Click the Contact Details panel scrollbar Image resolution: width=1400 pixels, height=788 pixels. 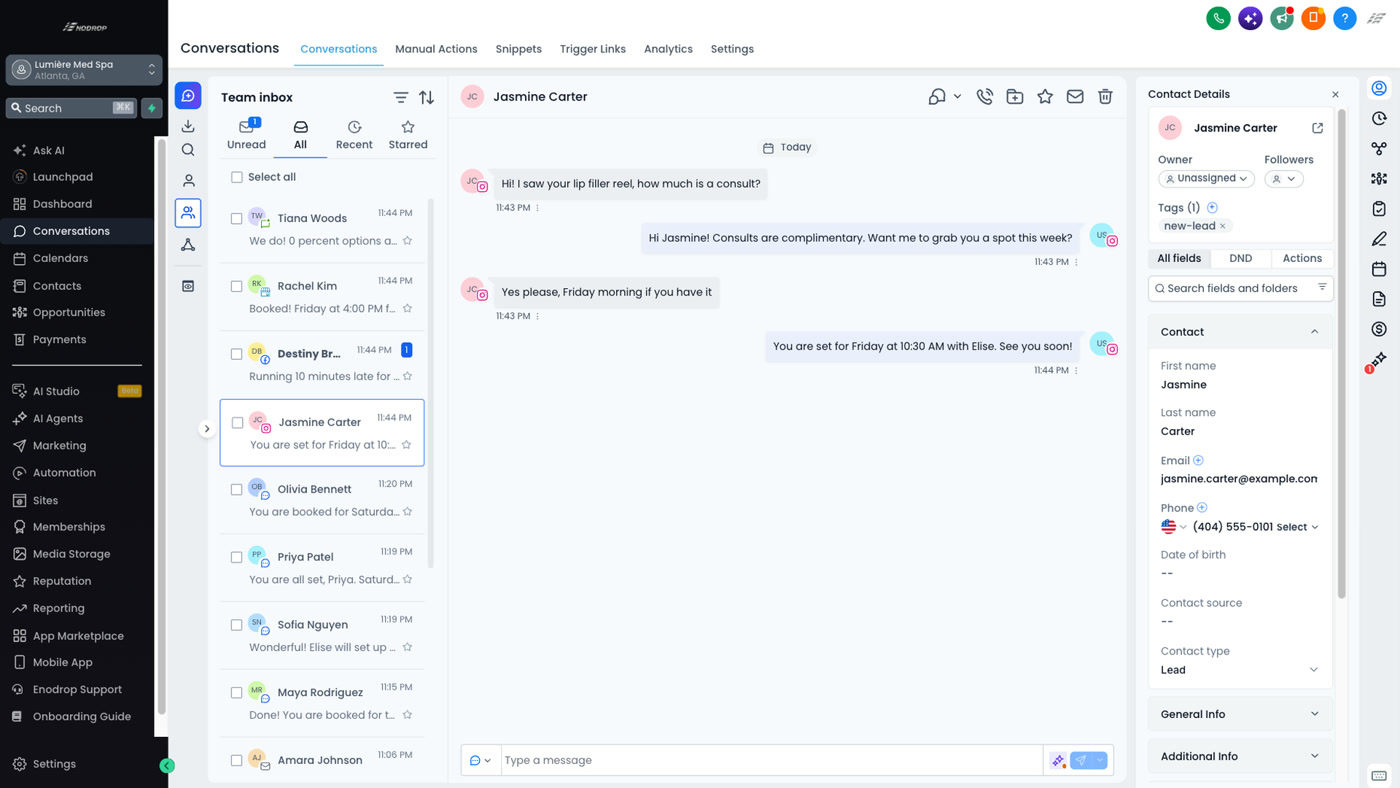pos(1342,355)
